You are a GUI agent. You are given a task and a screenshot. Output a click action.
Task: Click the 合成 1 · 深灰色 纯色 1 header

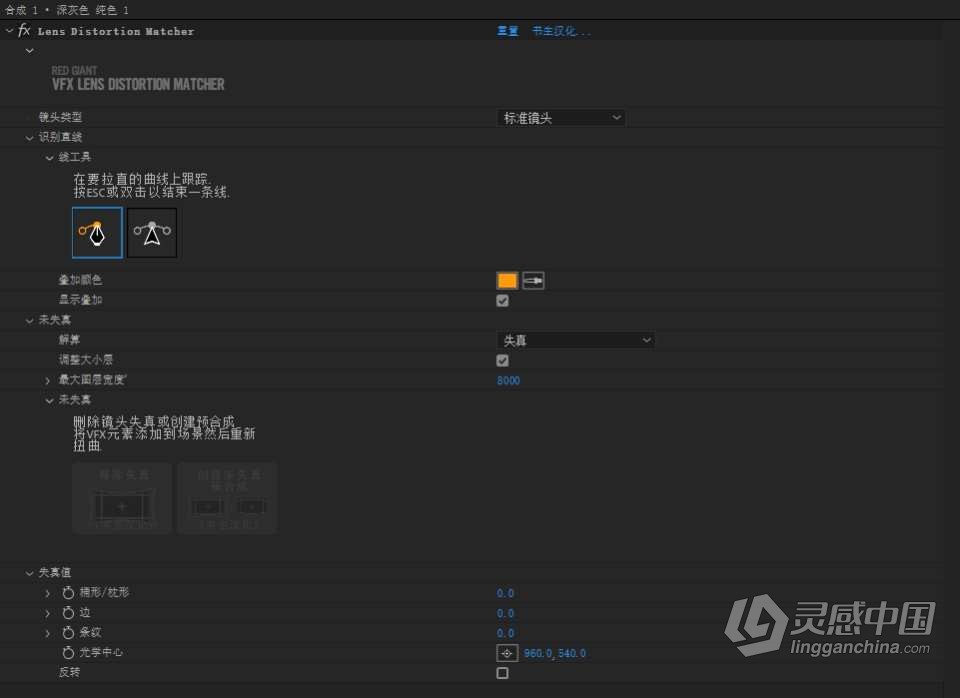[66, 10]
